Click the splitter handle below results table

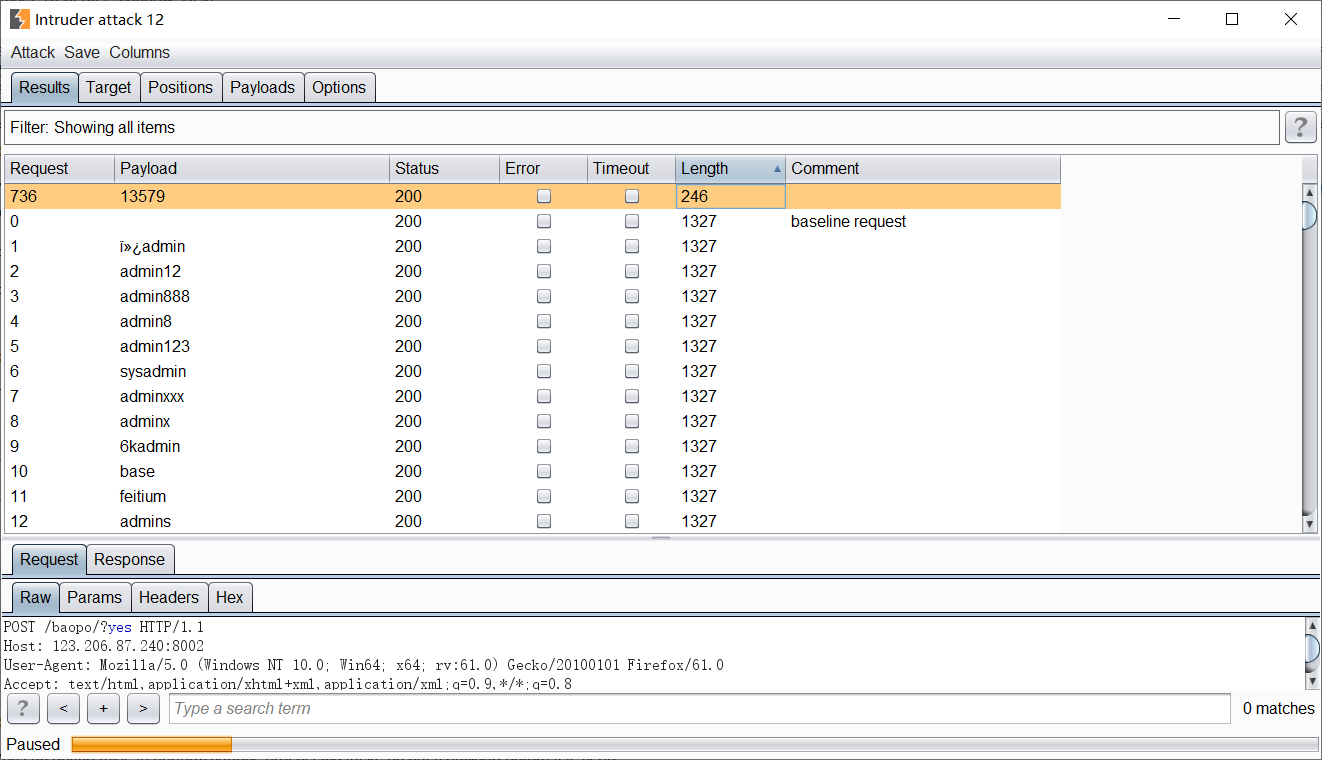[661, 539]
